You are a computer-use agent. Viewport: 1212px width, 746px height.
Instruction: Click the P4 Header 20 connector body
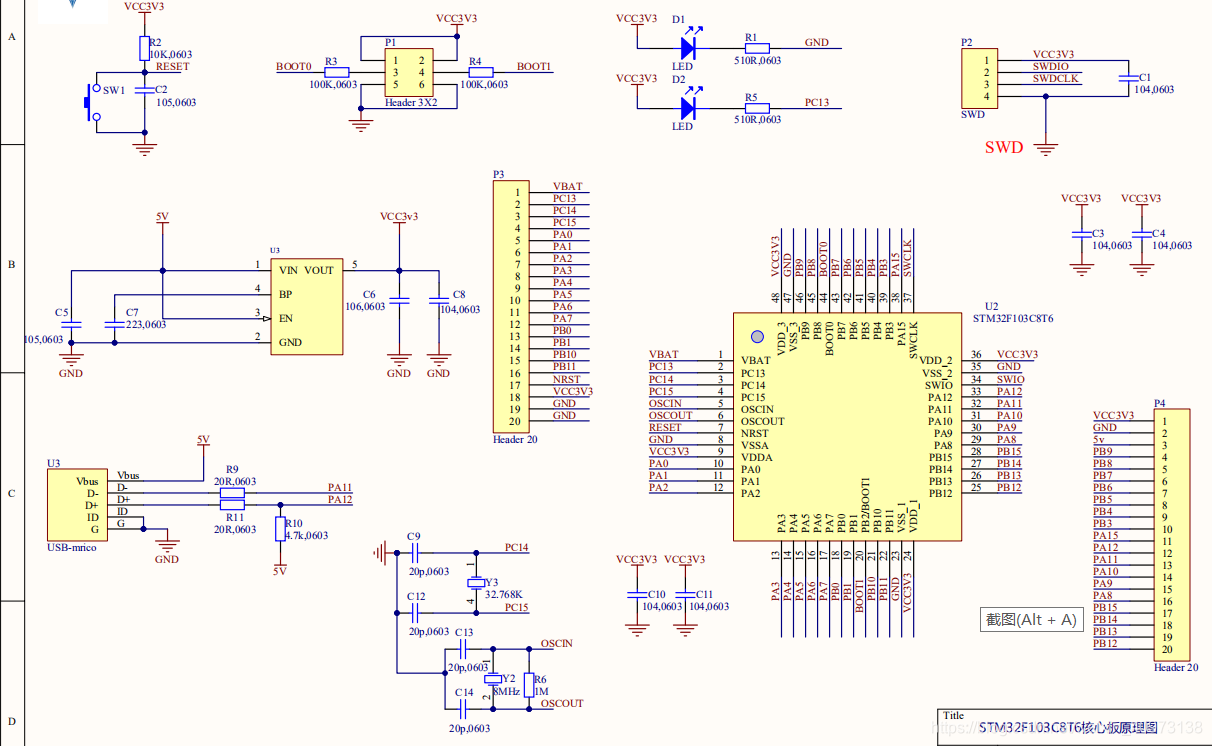click(1172, 535)
